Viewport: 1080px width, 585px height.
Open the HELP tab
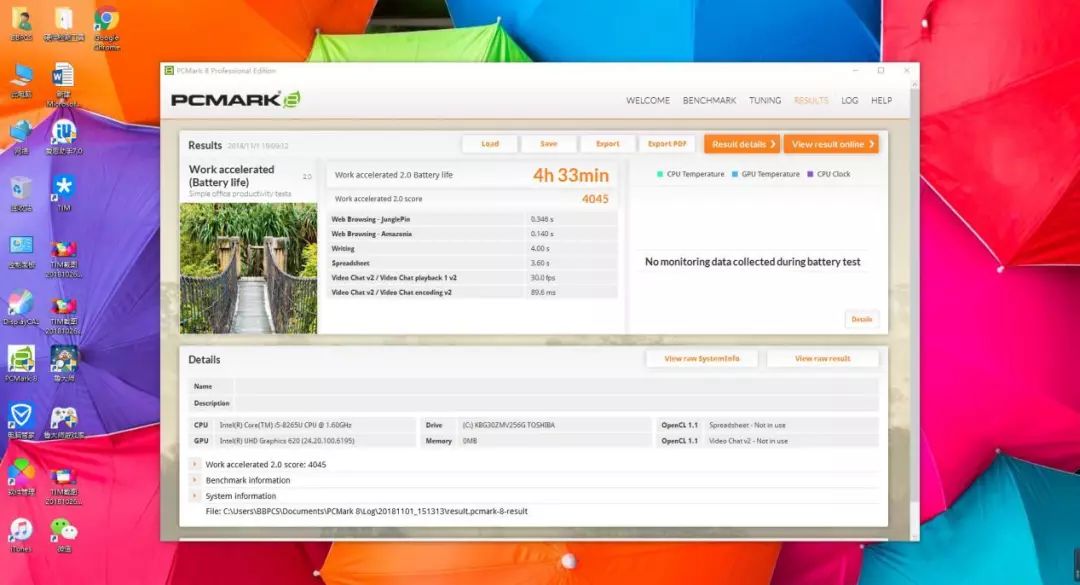881,100
